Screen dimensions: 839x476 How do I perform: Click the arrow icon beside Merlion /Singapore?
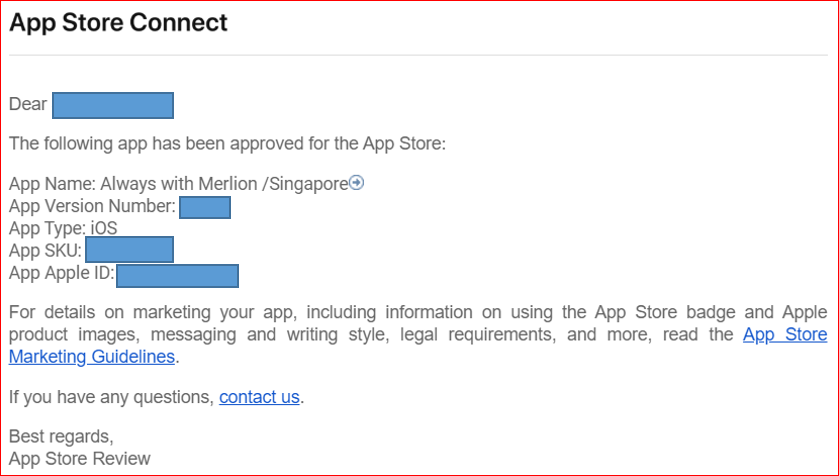tap(356, 183)
